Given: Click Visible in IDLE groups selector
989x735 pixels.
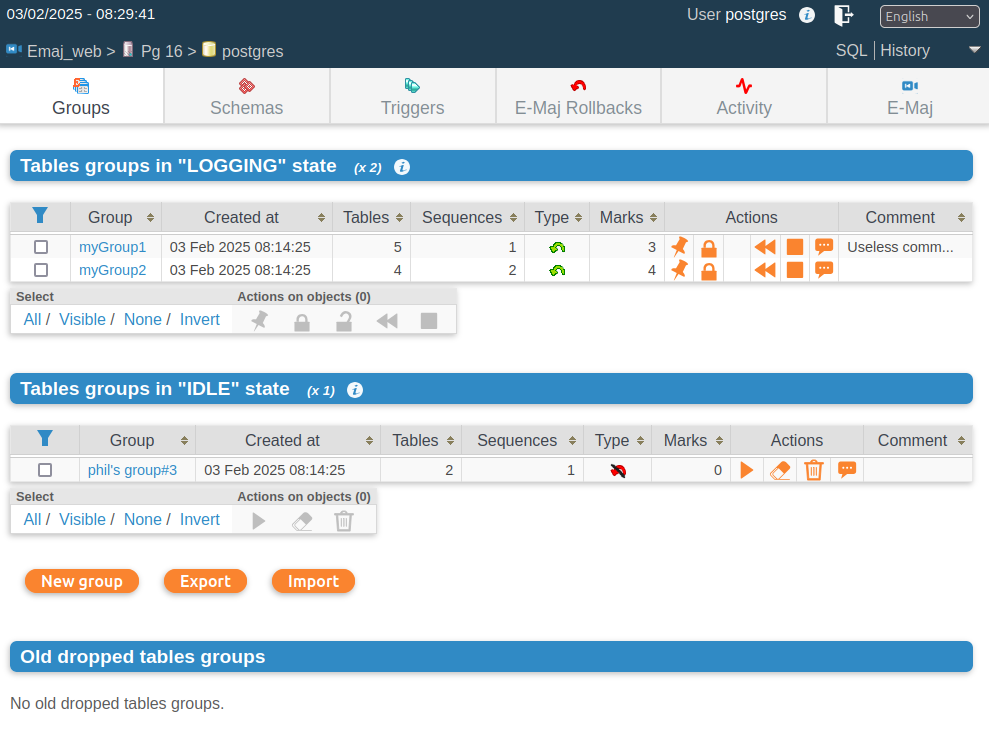Looking at the screenshot, I should click(82, 519).
